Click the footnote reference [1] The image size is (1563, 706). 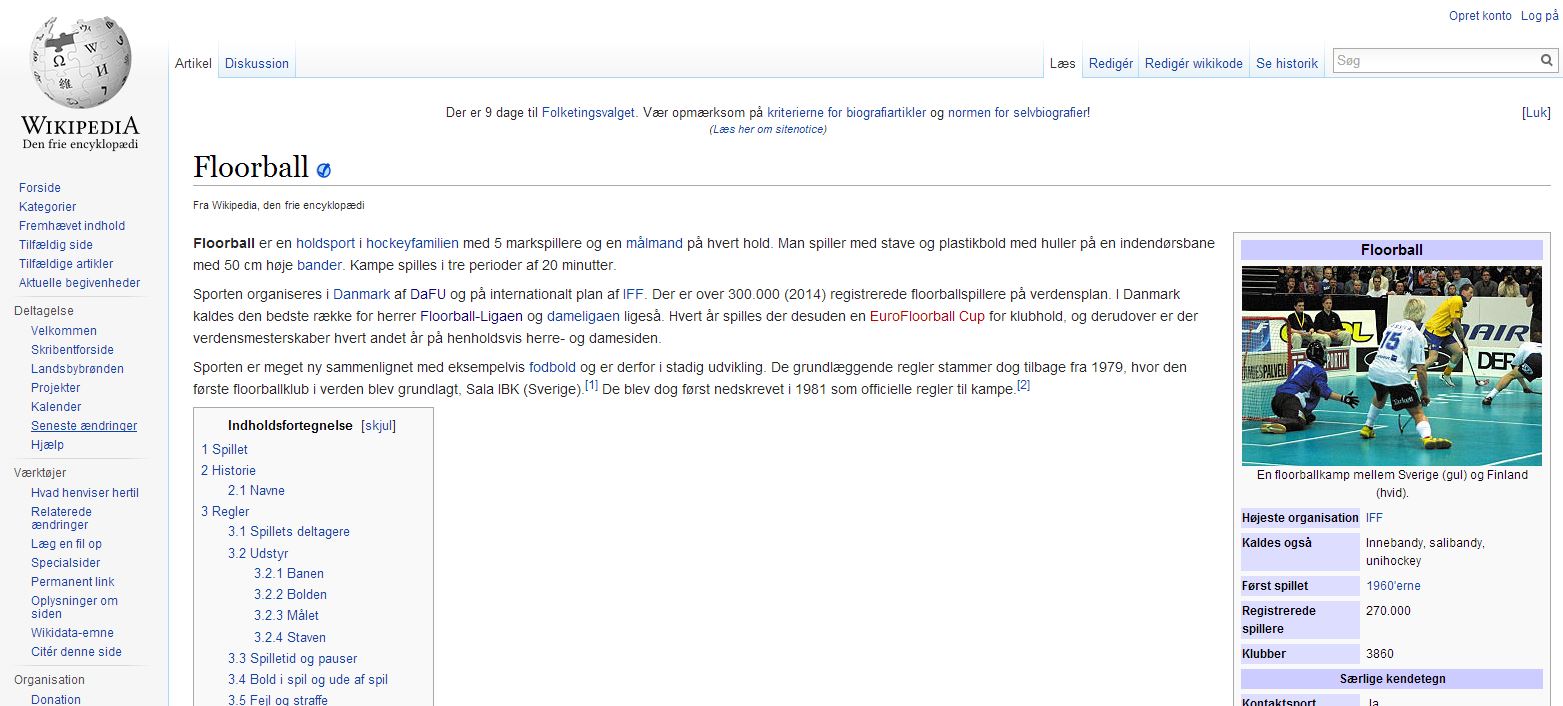(x=591, y=385)
